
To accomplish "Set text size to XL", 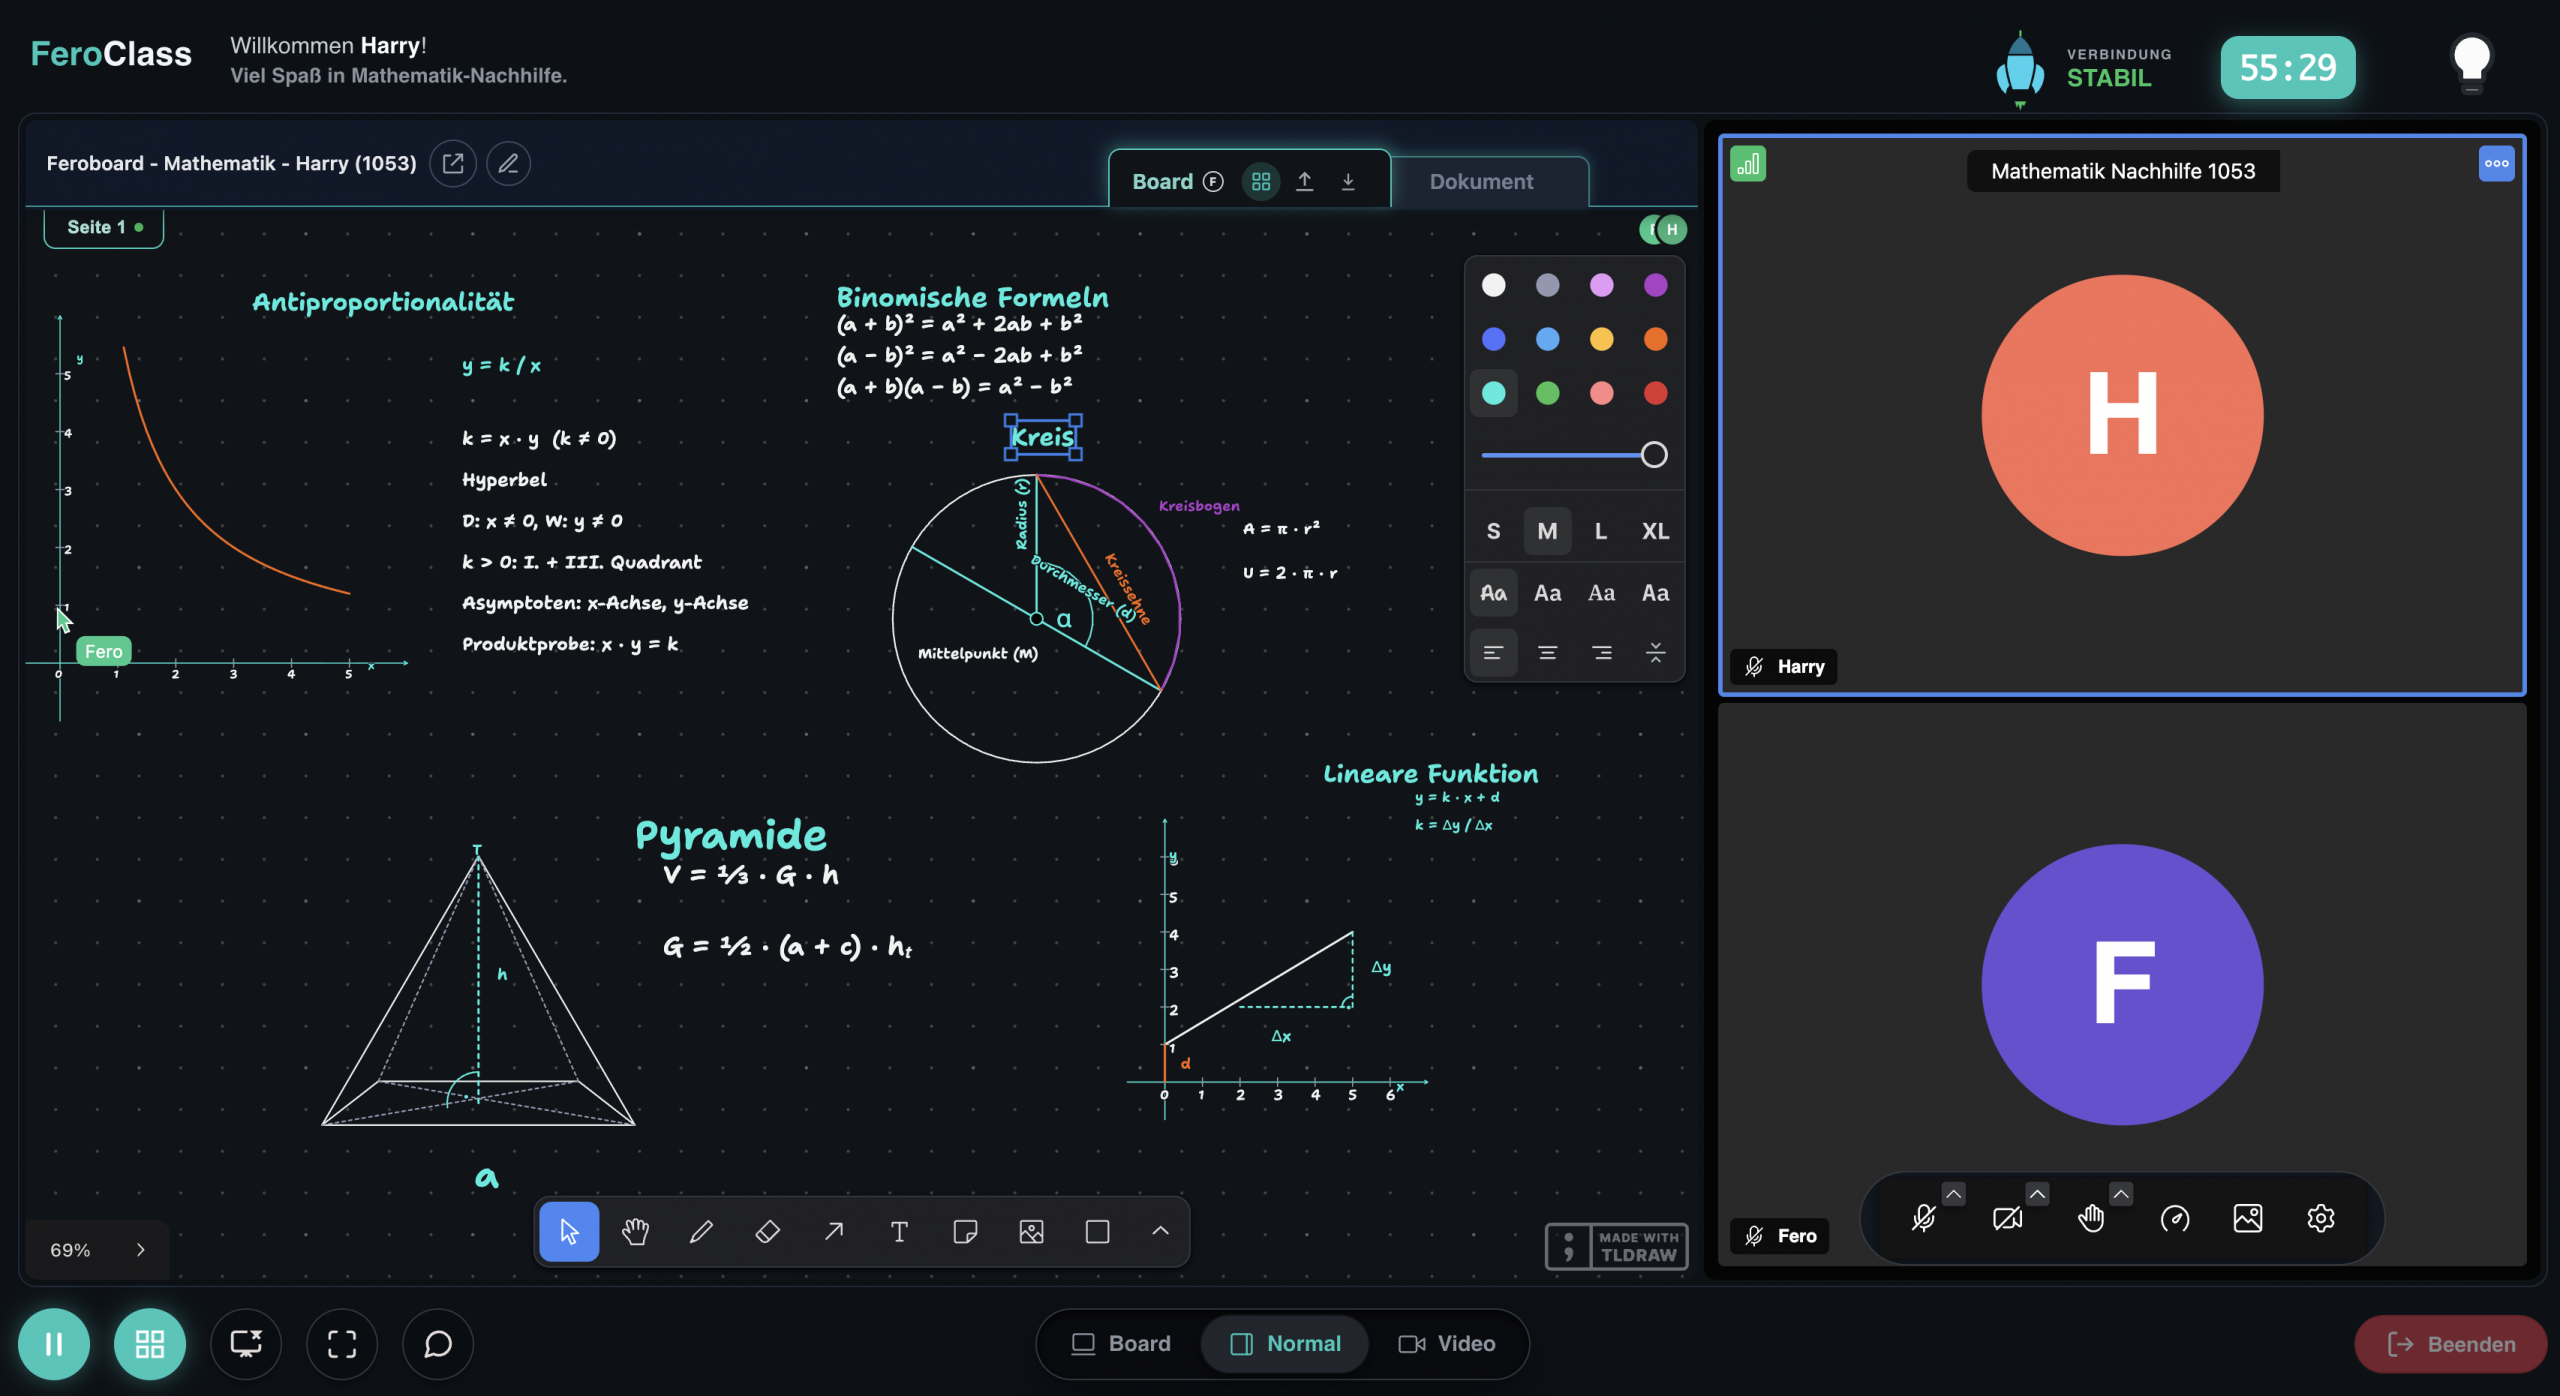I will coord(1655,531).
